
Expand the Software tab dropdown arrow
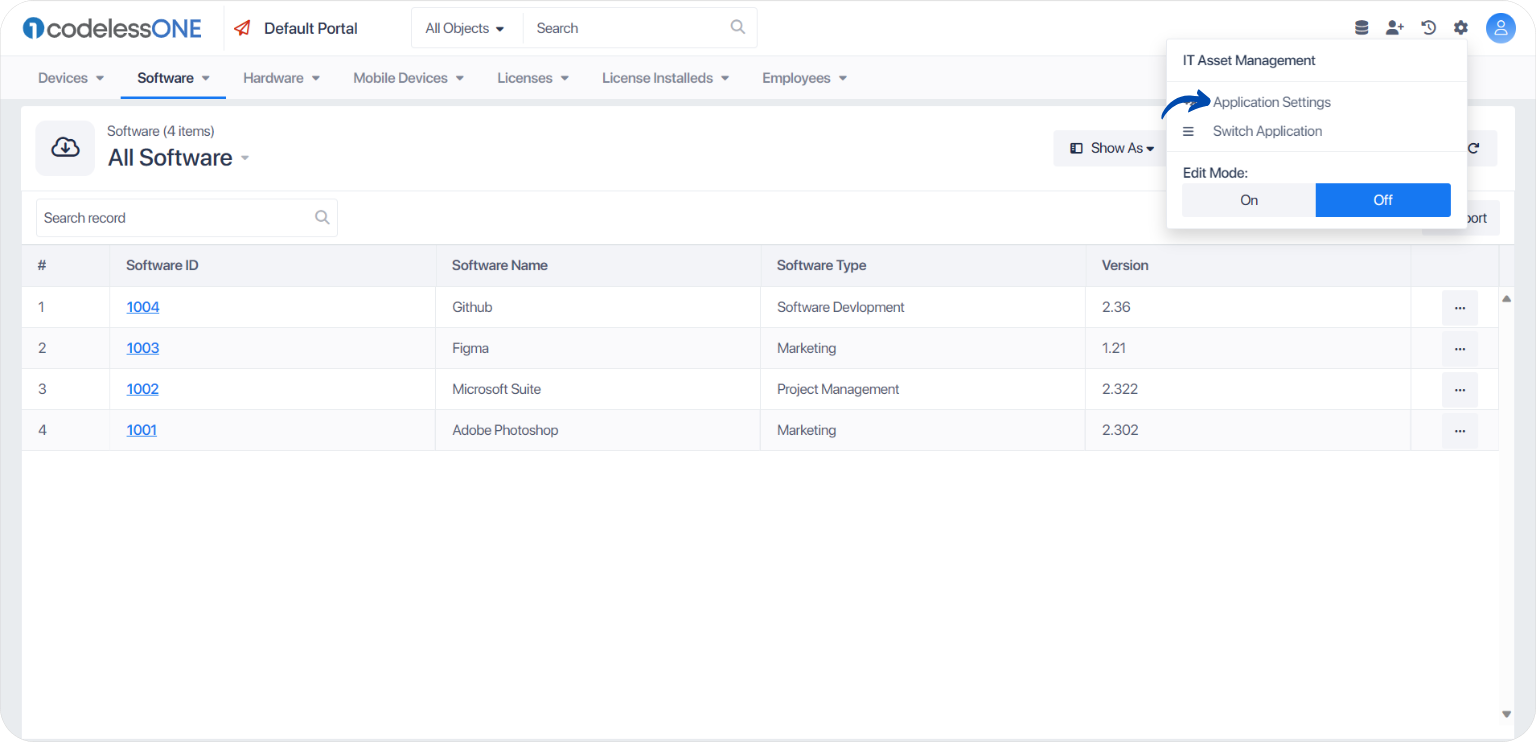(x=206, y=78)
